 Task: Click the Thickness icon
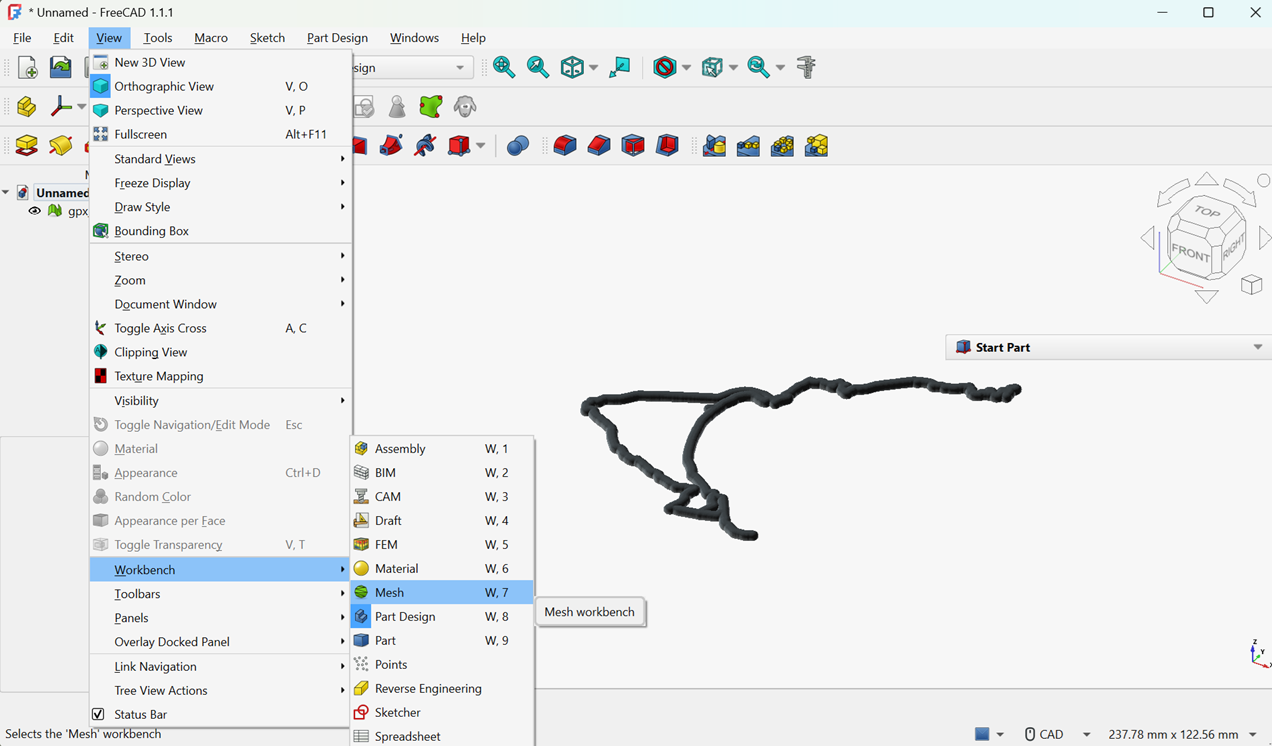[x=667, y=146]
